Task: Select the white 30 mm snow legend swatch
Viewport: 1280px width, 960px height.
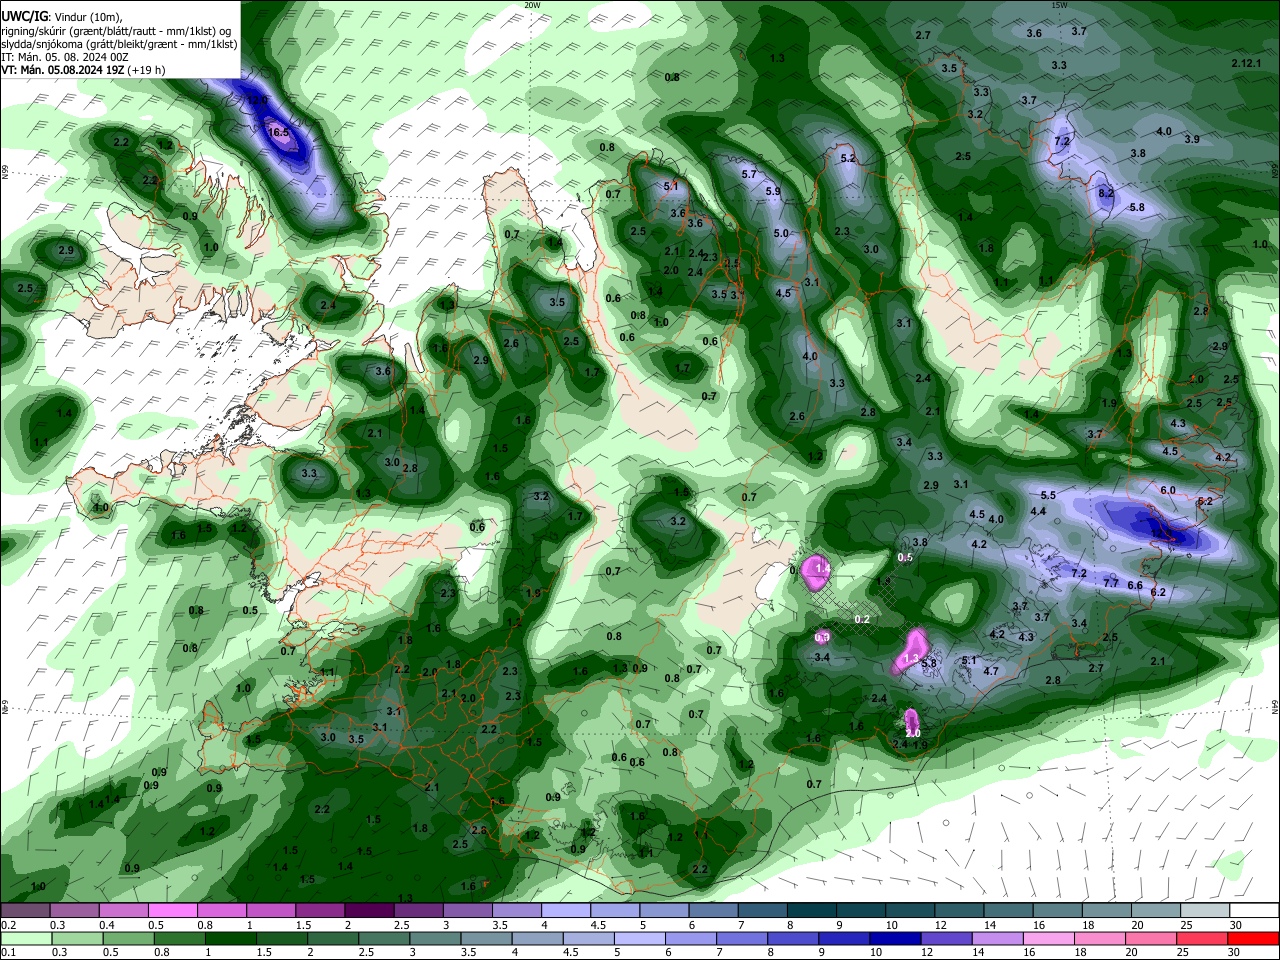Action: click(x=1255, y=911)
